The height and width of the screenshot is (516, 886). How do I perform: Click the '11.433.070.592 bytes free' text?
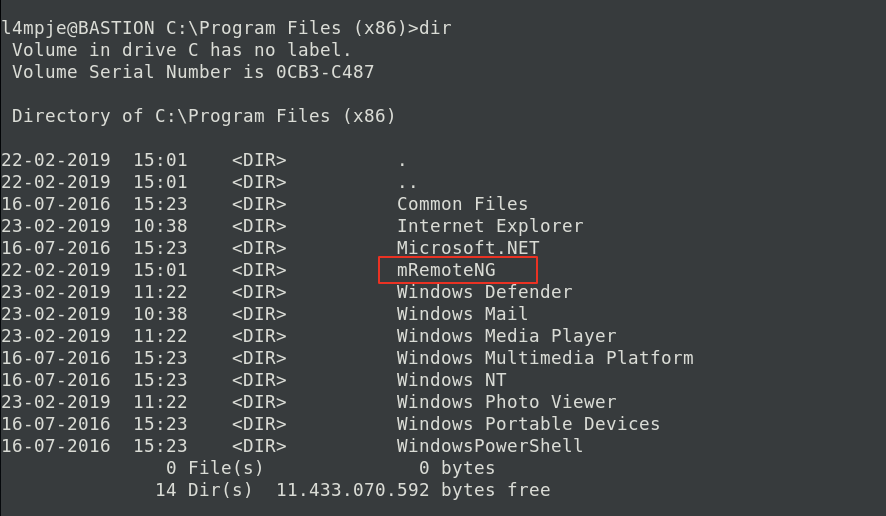(413, 490)
